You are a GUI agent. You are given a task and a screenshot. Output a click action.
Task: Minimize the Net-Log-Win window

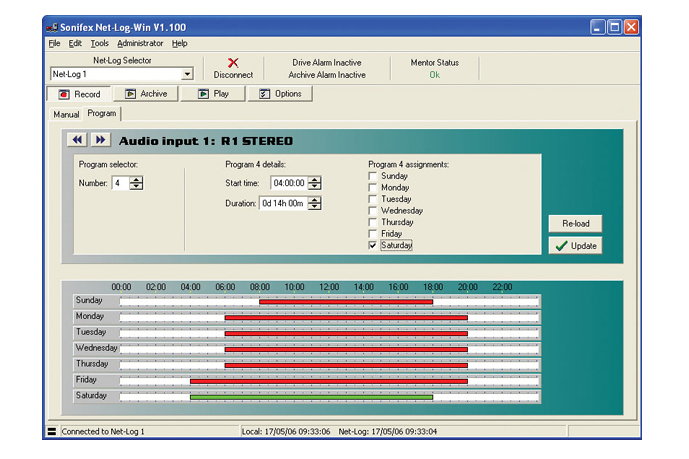coord(598,27)
